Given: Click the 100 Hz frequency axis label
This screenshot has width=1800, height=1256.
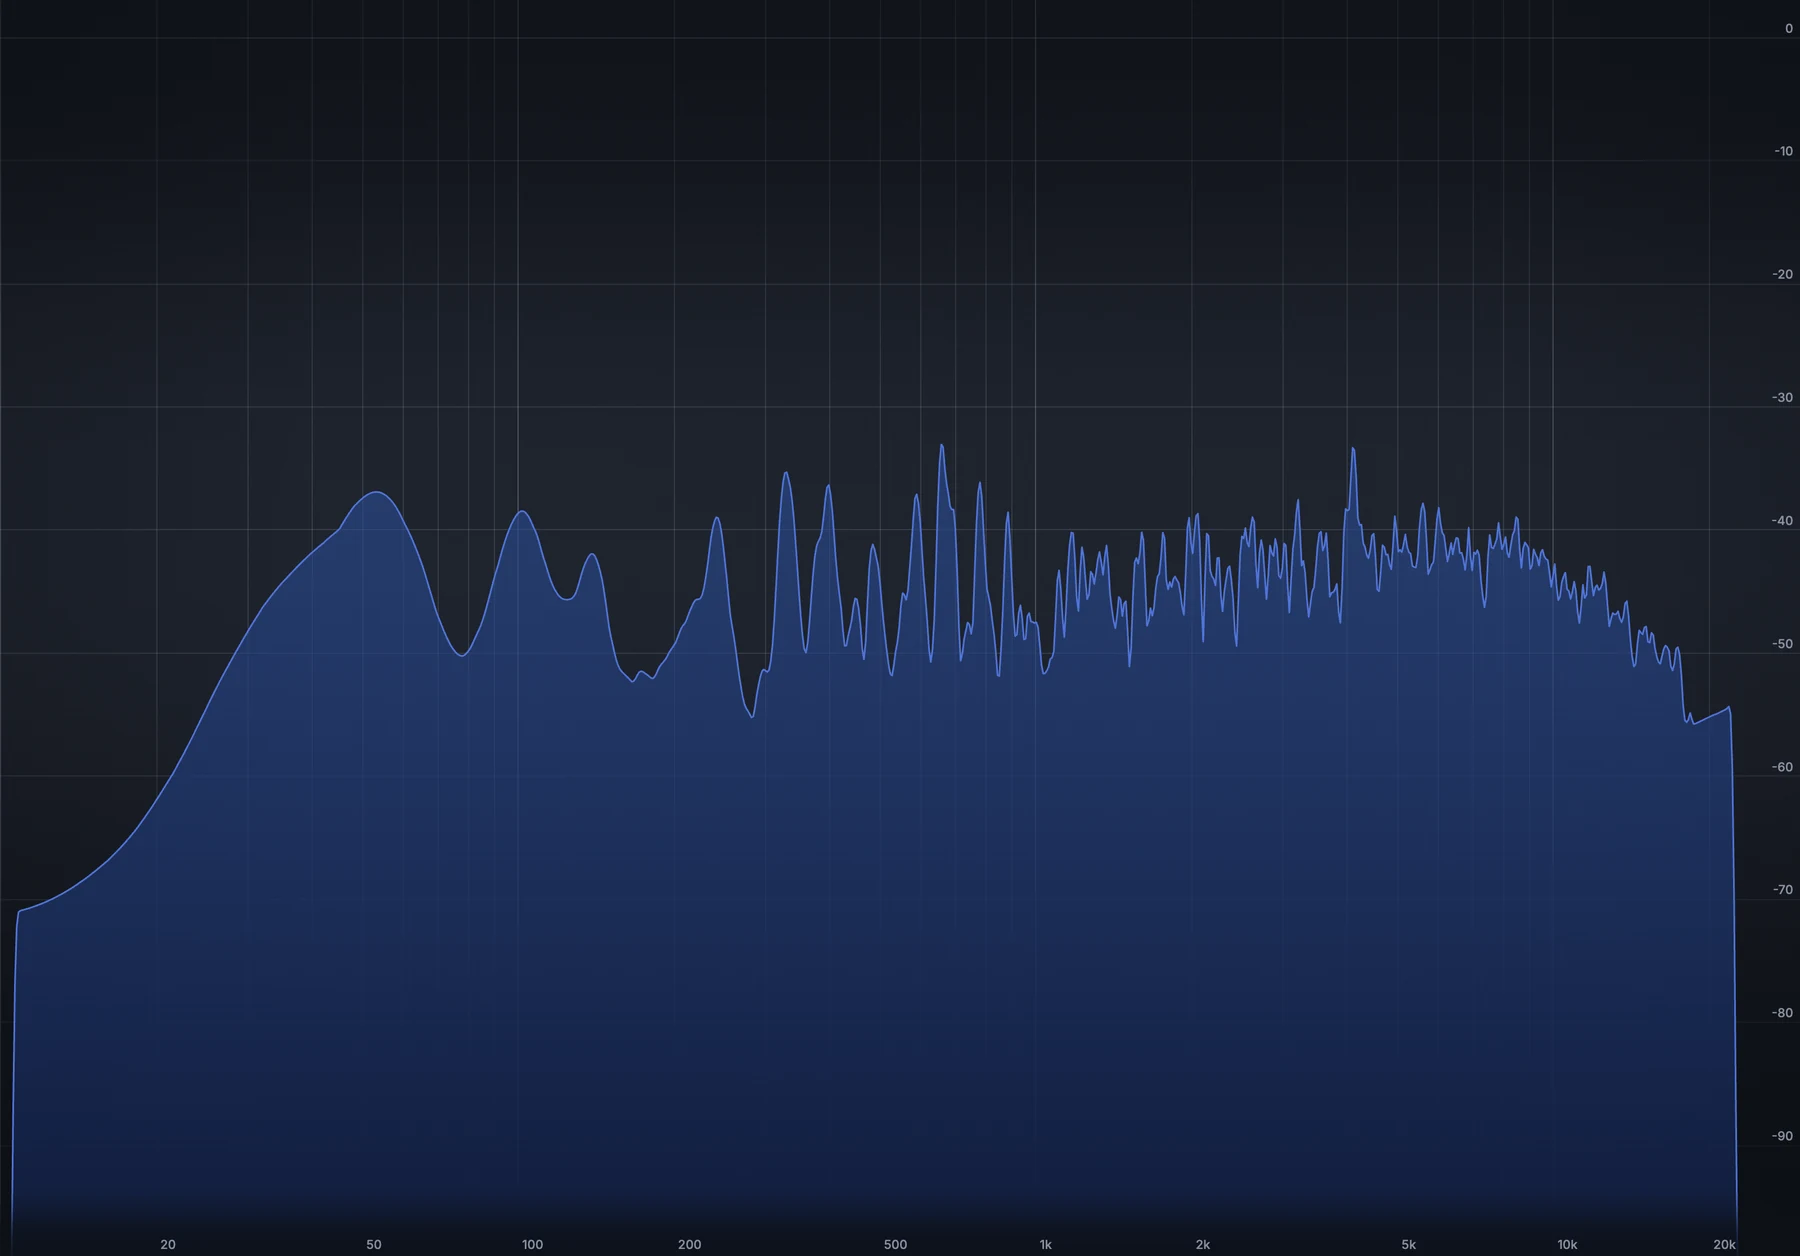Looking at the screenshot, I should point(532,1244).
